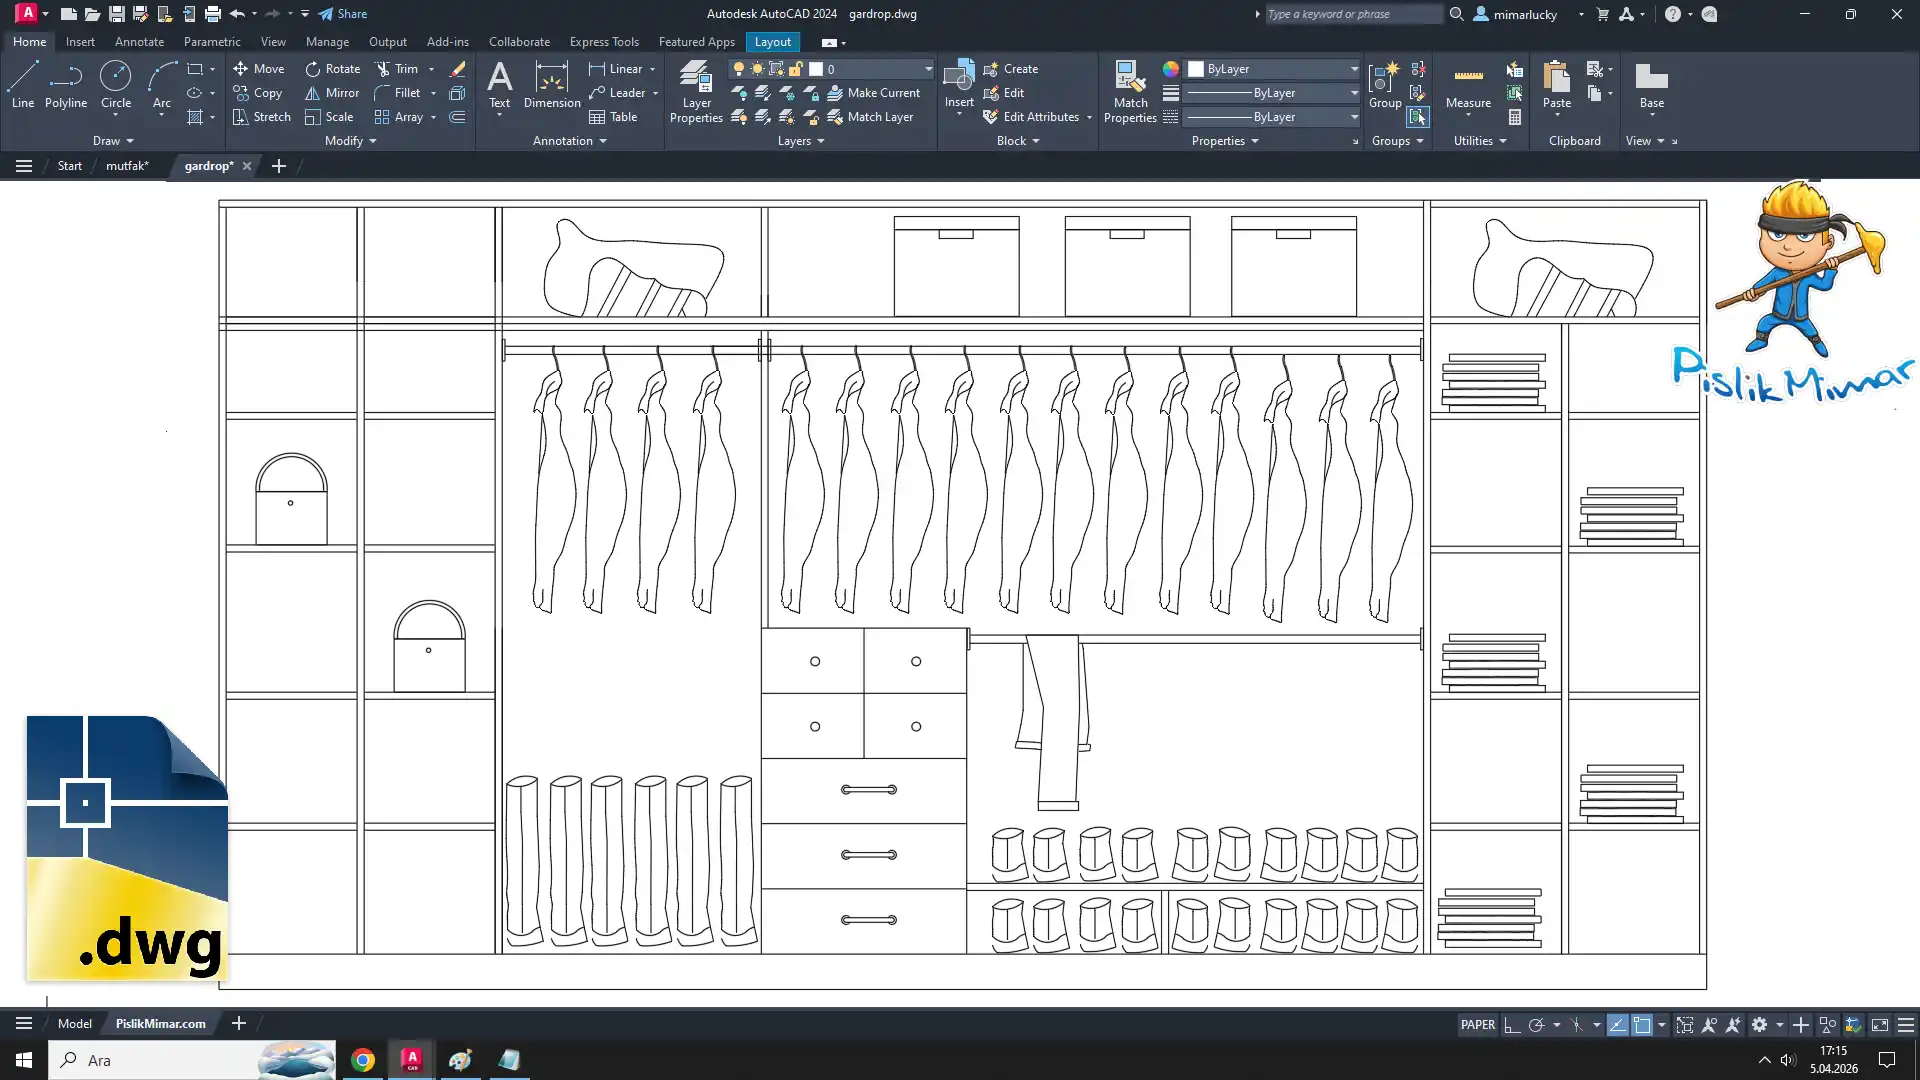Screen dimensions: 1920x1080
Task: Click the Polyline tool
Action: pos(66,82)
